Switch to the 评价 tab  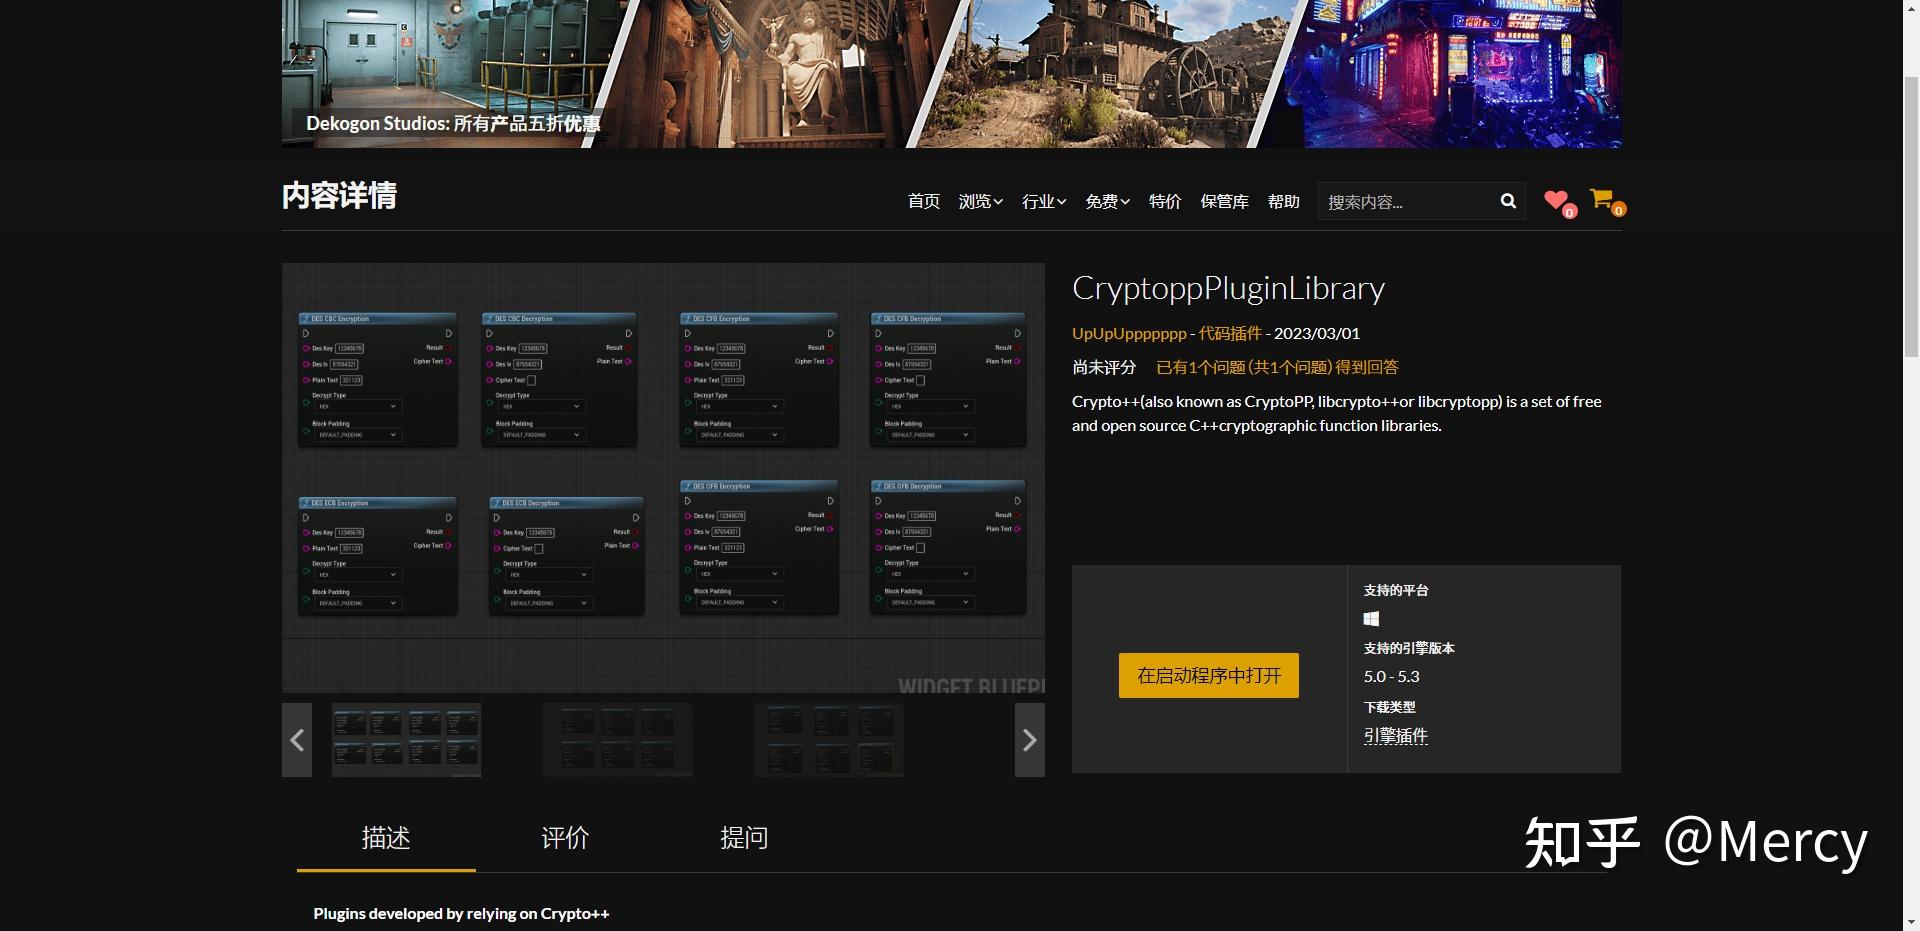[564, 839]
